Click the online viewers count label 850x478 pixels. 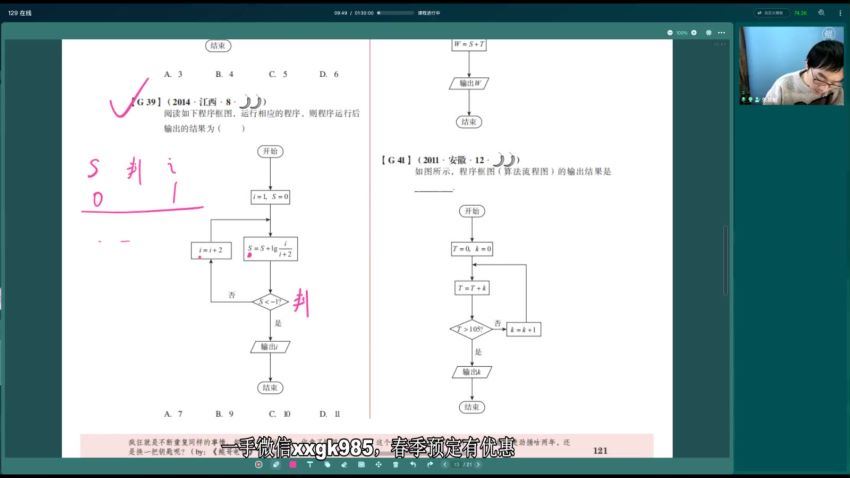20,13
